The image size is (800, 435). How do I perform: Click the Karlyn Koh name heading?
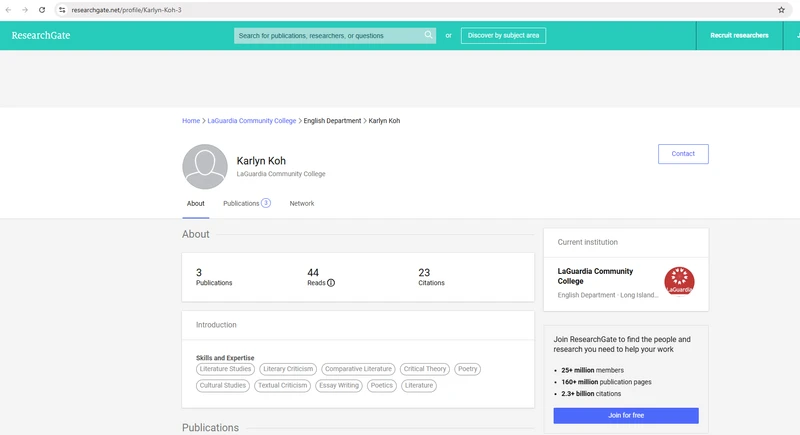[x=261, y=161]
